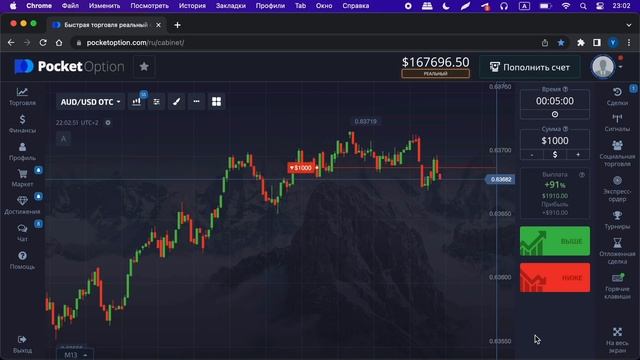Open the Финансы finance section
This screenshot has width=640, height=360.
[x=22, y=124]
